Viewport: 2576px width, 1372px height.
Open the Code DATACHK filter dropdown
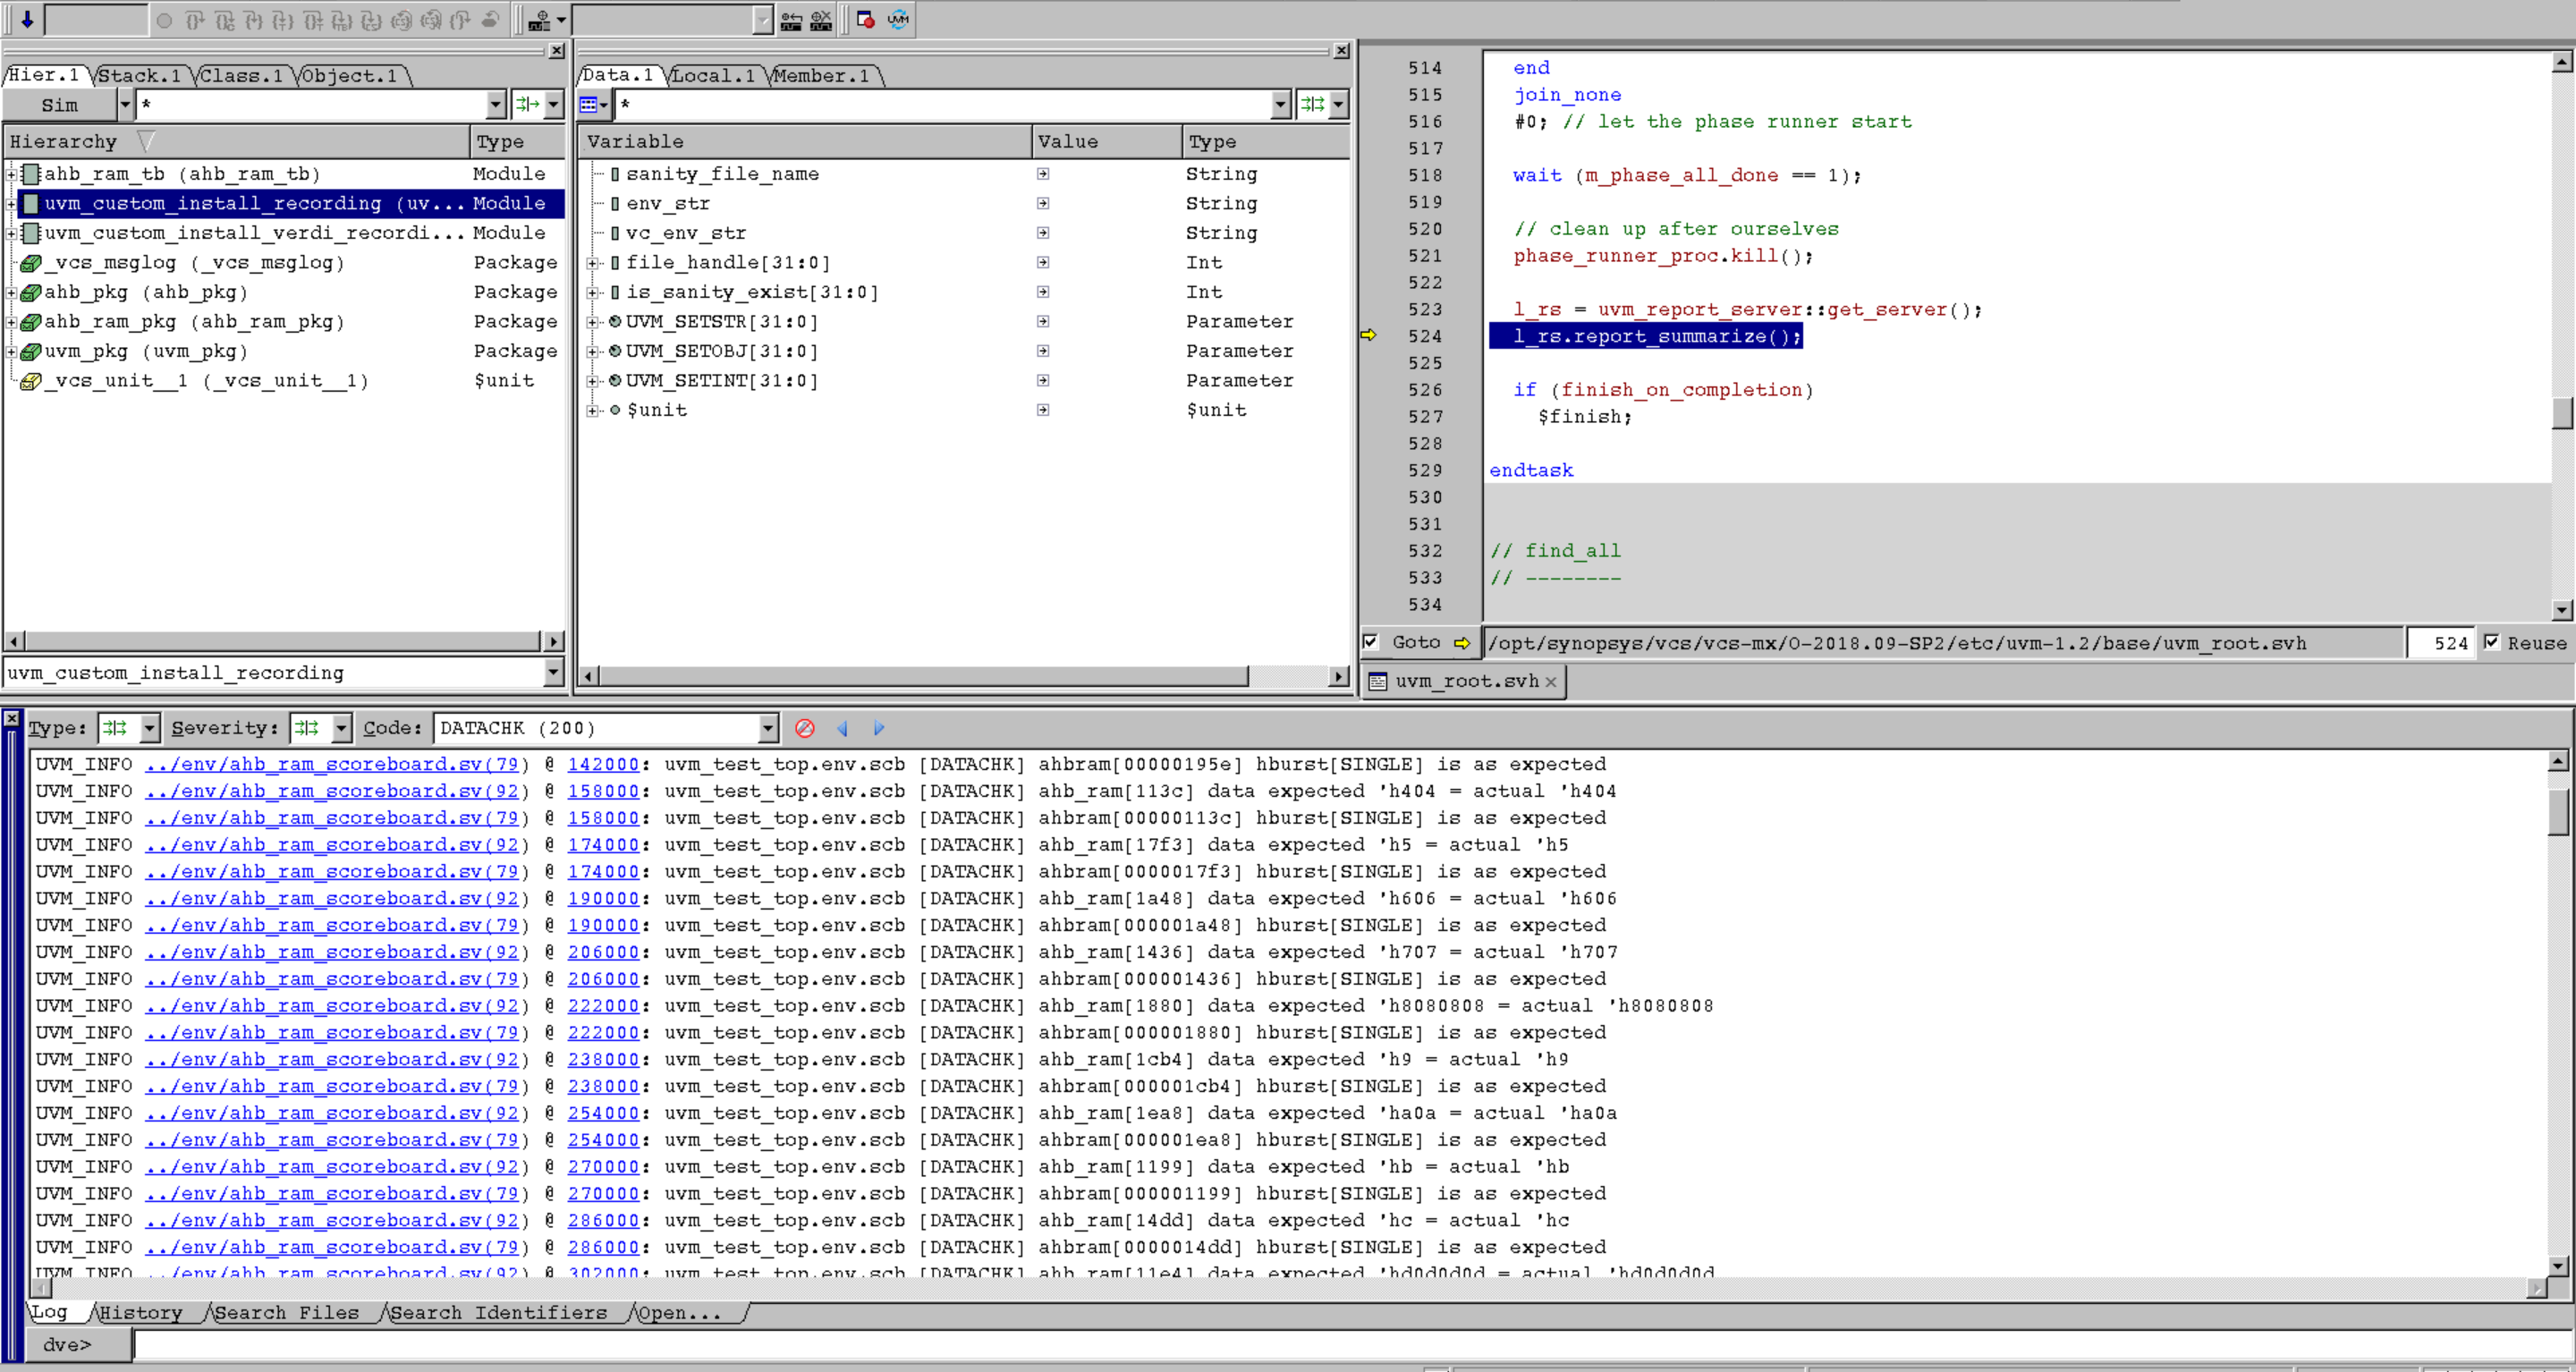point(767,728)
